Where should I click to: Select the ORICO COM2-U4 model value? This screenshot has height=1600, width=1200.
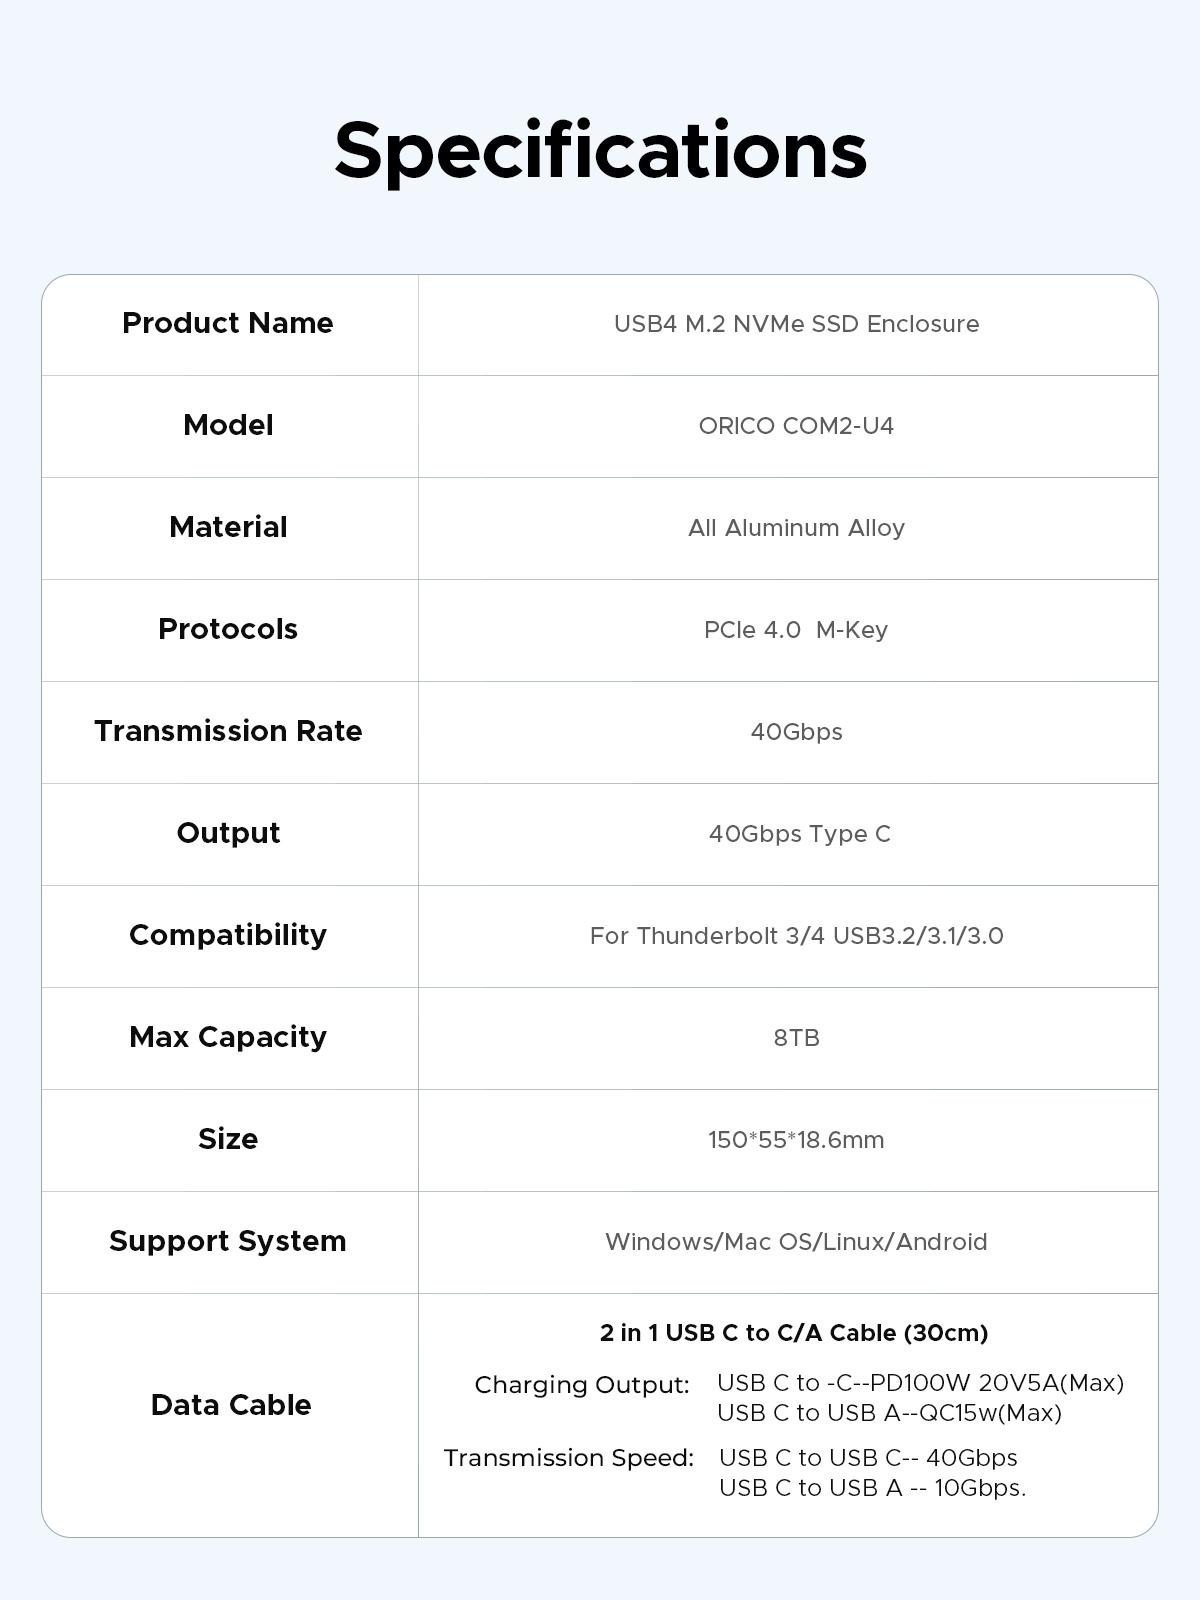pyautogui.click(x=796, y=426)
